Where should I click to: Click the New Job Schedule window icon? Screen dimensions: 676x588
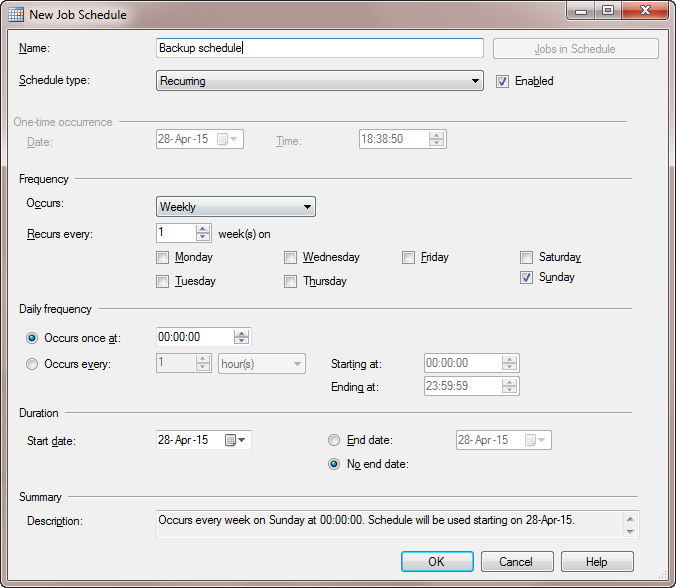point(16,14)
